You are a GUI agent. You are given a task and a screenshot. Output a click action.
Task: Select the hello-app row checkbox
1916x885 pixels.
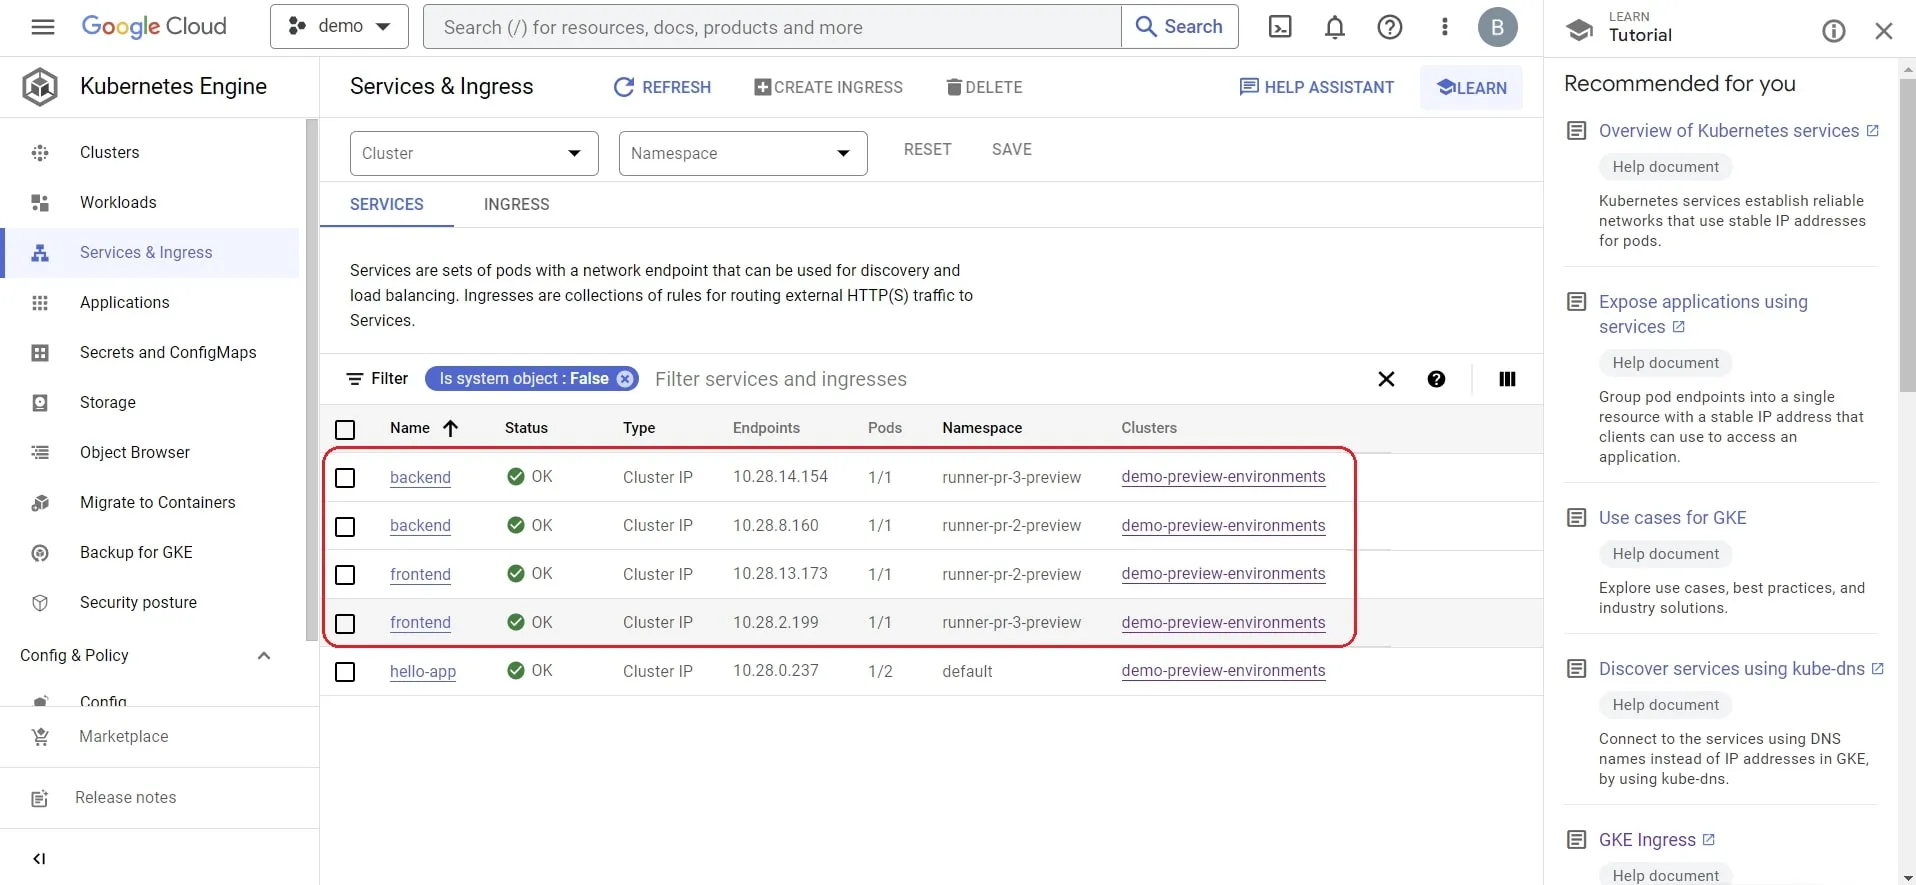[x=345, y=672]
